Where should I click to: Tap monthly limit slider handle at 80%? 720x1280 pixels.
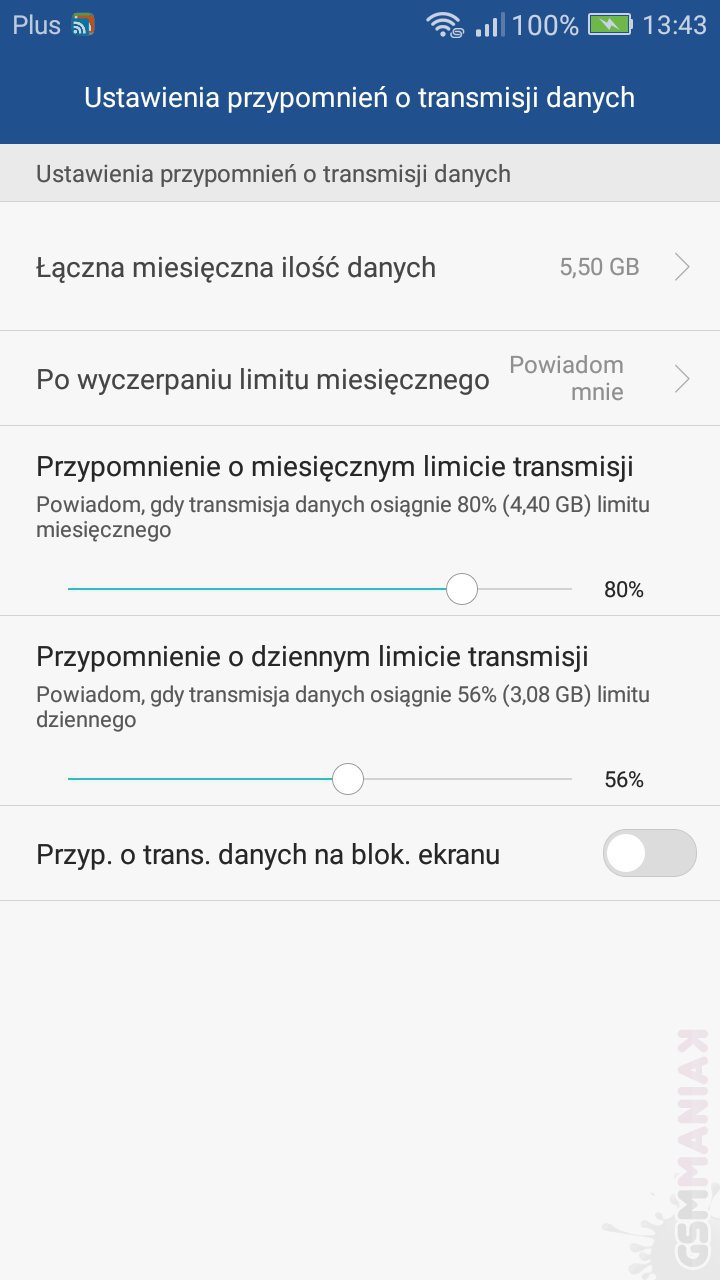pos(461,589)
